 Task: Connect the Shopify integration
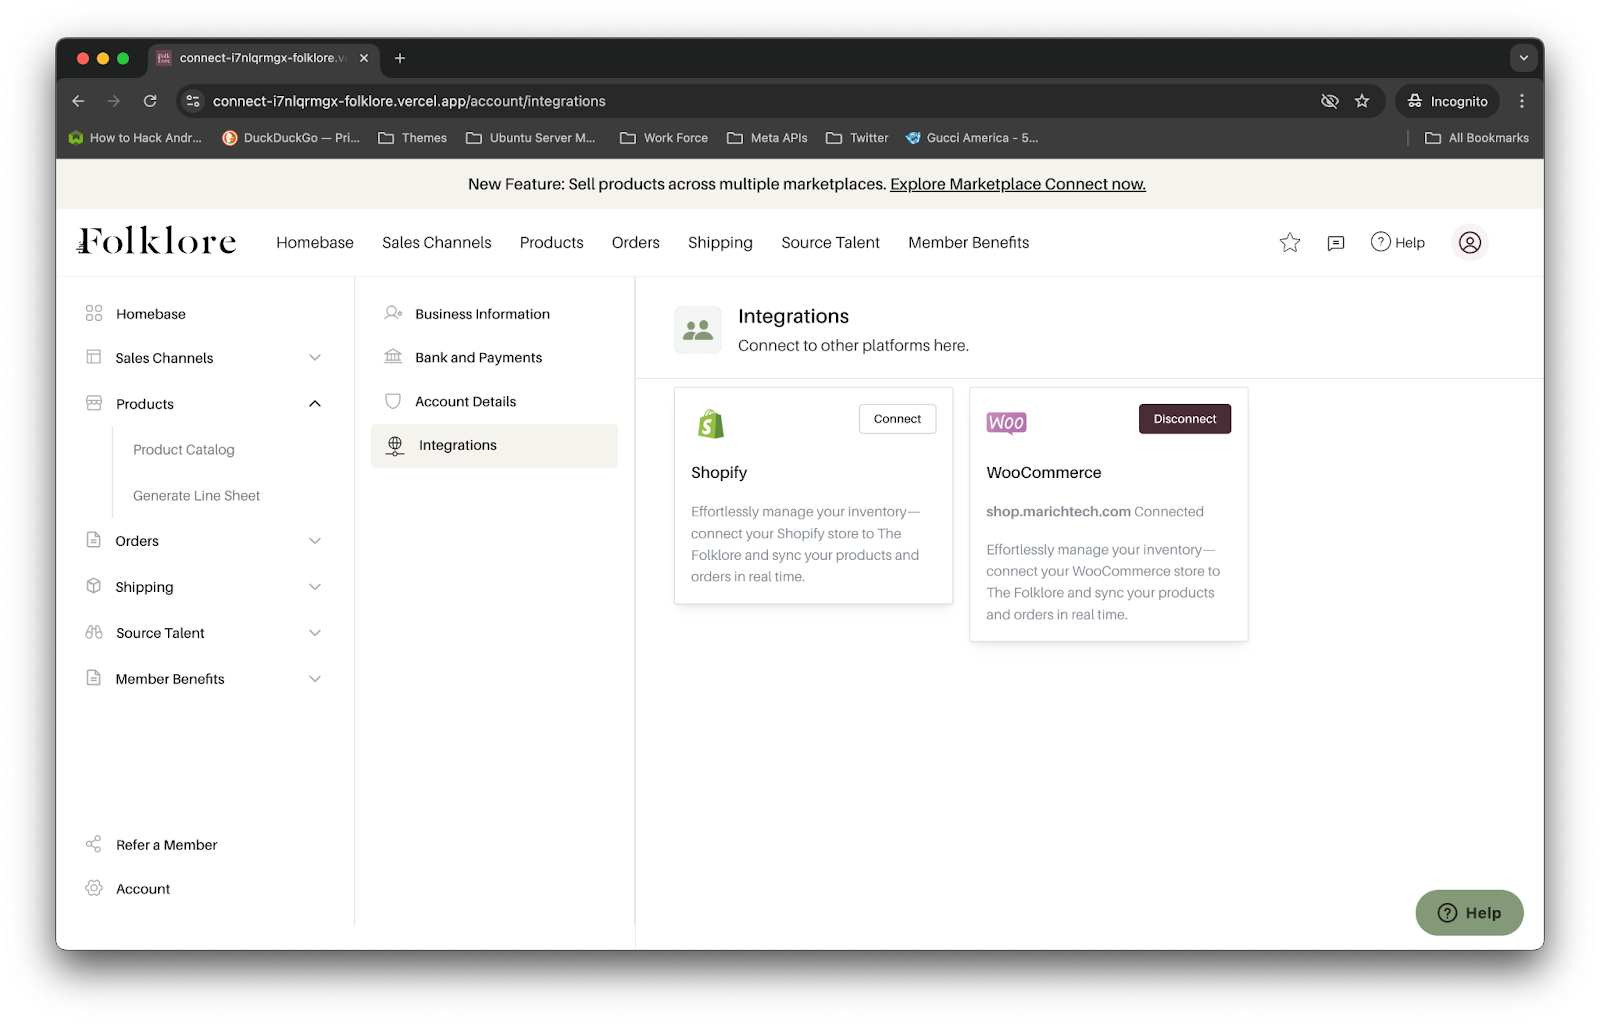[898, 419]
